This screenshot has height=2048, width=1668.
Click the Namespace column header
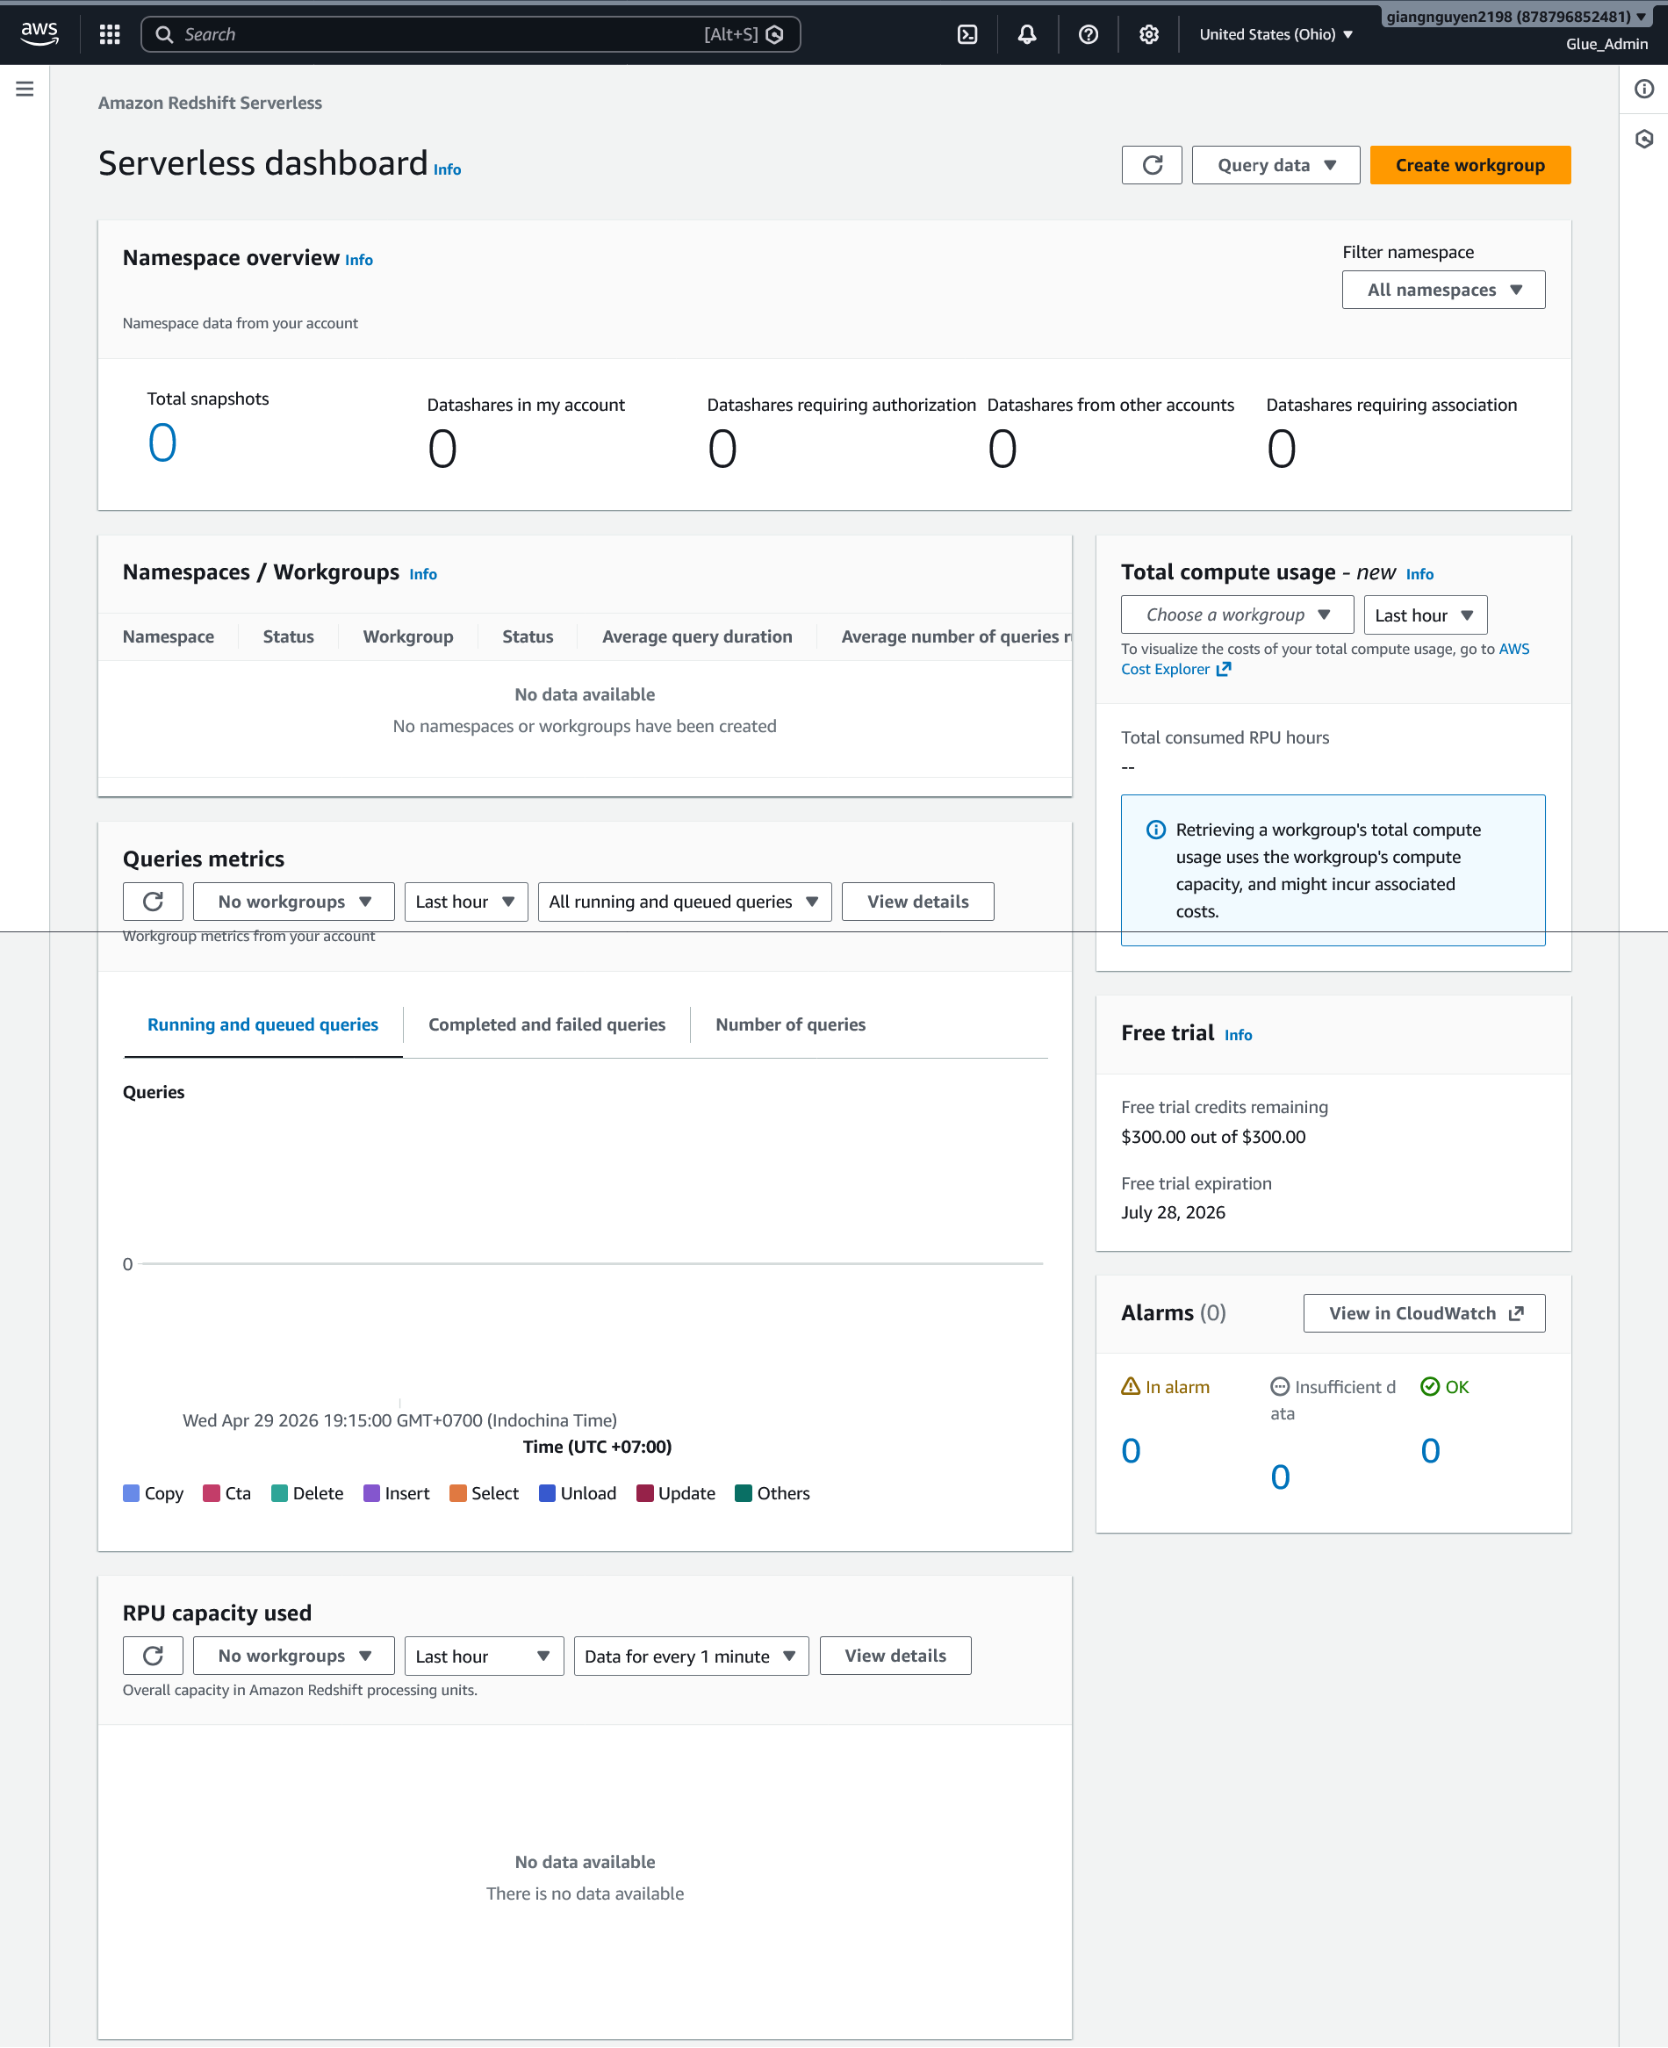coord(168,636)
